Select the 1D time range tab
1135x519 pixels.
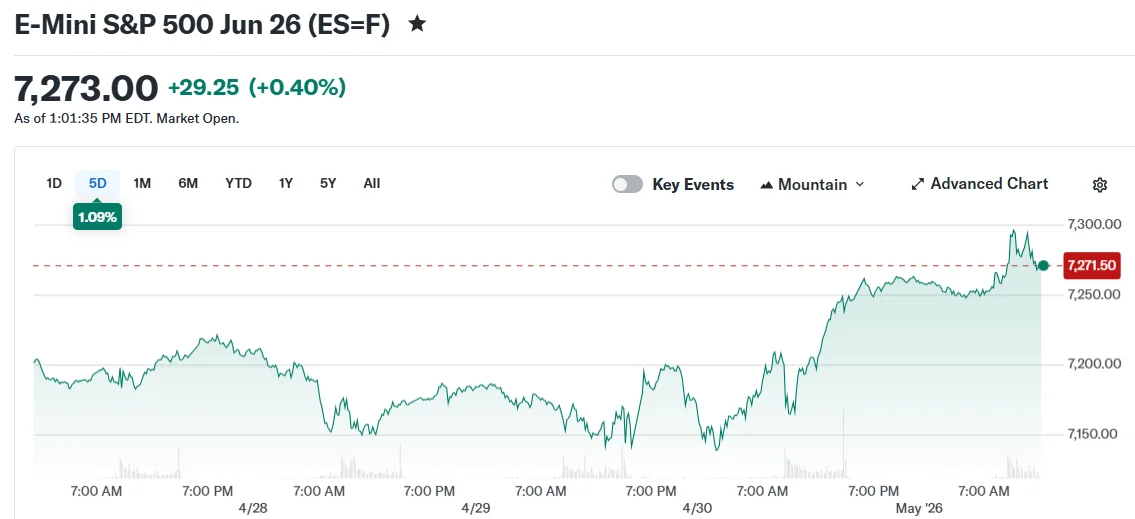(54, 183)
